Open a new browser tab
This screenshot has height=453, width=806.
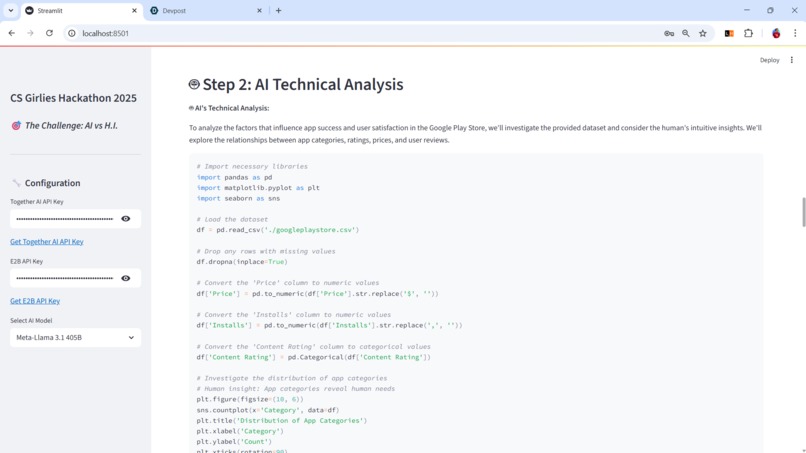[x=278, y=10]
